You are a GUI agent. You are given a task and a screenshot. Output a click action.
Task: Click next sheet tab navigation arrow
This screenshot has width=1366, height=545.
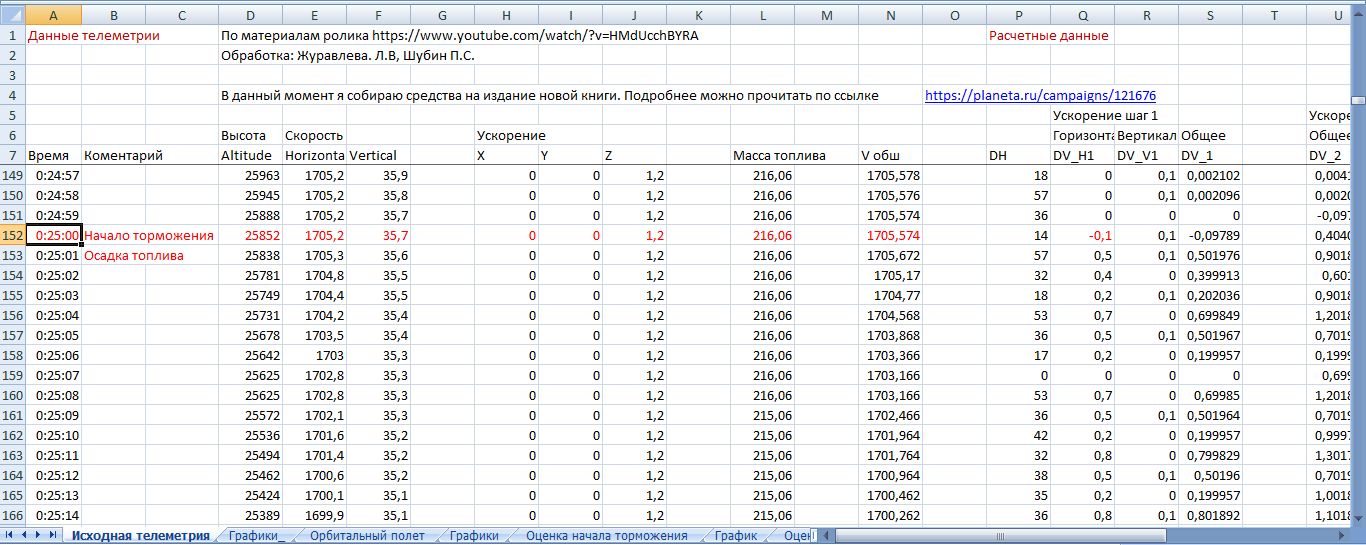coord(39,536)
